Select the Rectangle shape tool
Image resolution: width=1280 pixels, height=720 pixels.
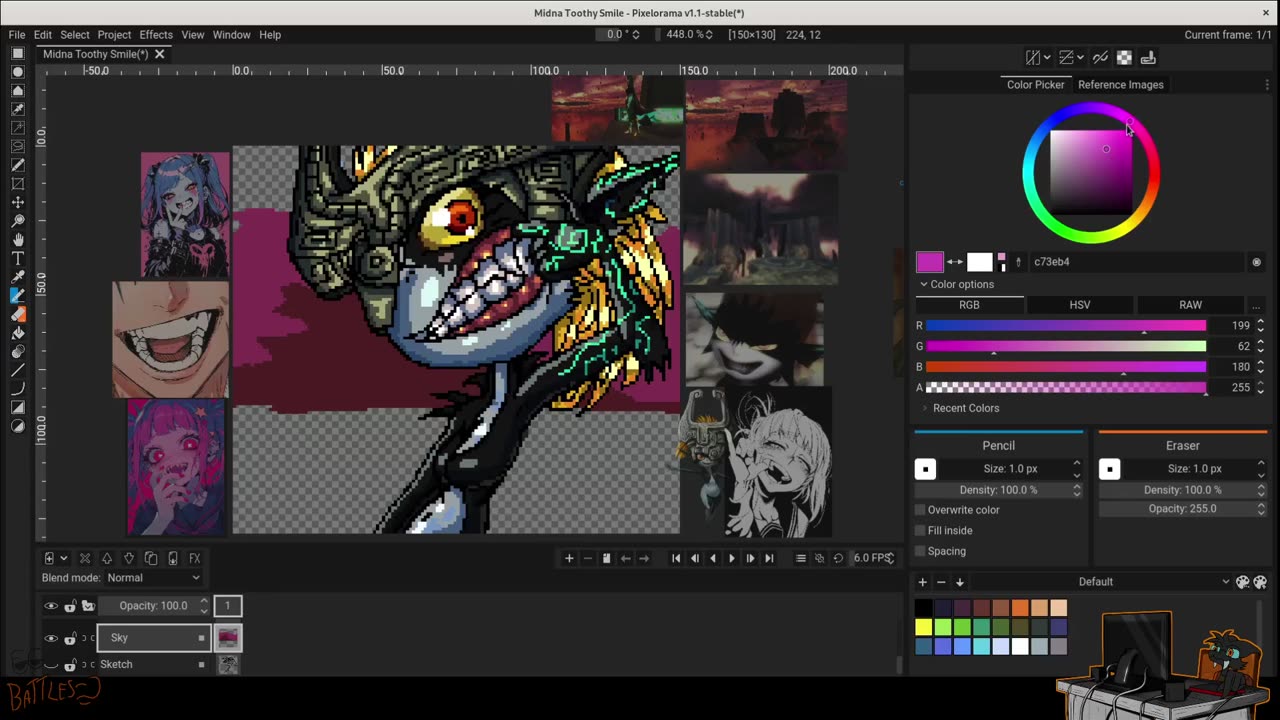click(x=18, y=408)
